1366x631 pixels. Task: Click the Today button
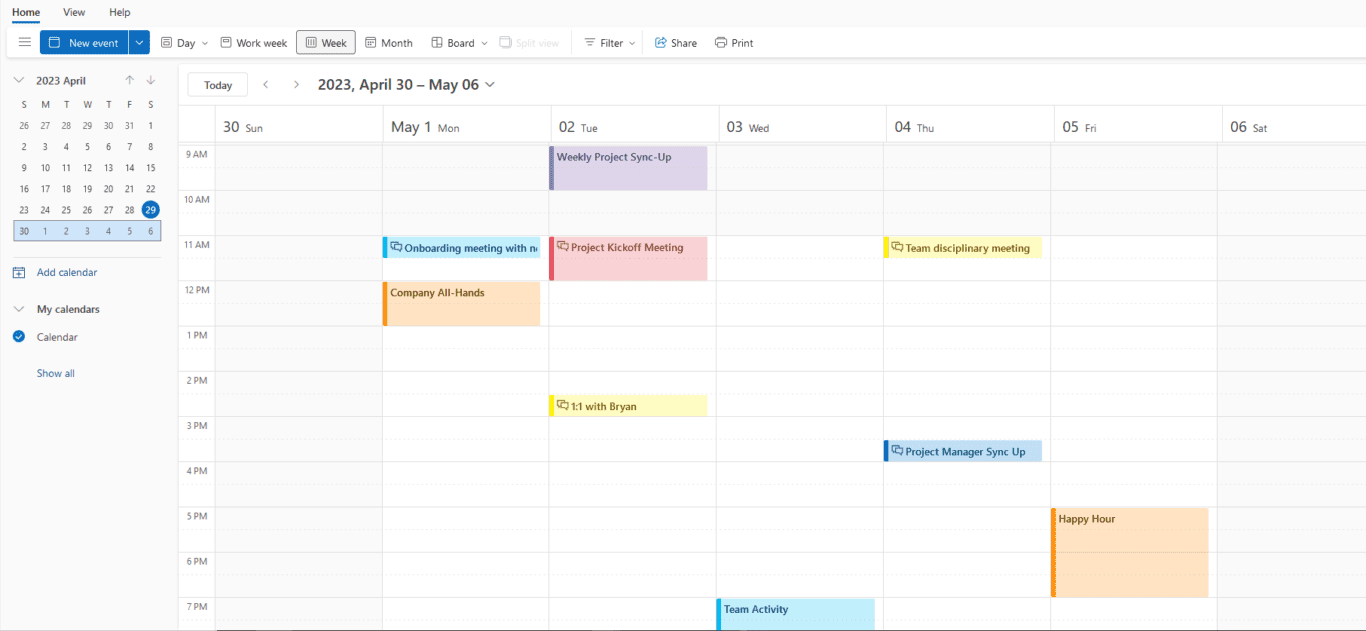click(217, 84)
